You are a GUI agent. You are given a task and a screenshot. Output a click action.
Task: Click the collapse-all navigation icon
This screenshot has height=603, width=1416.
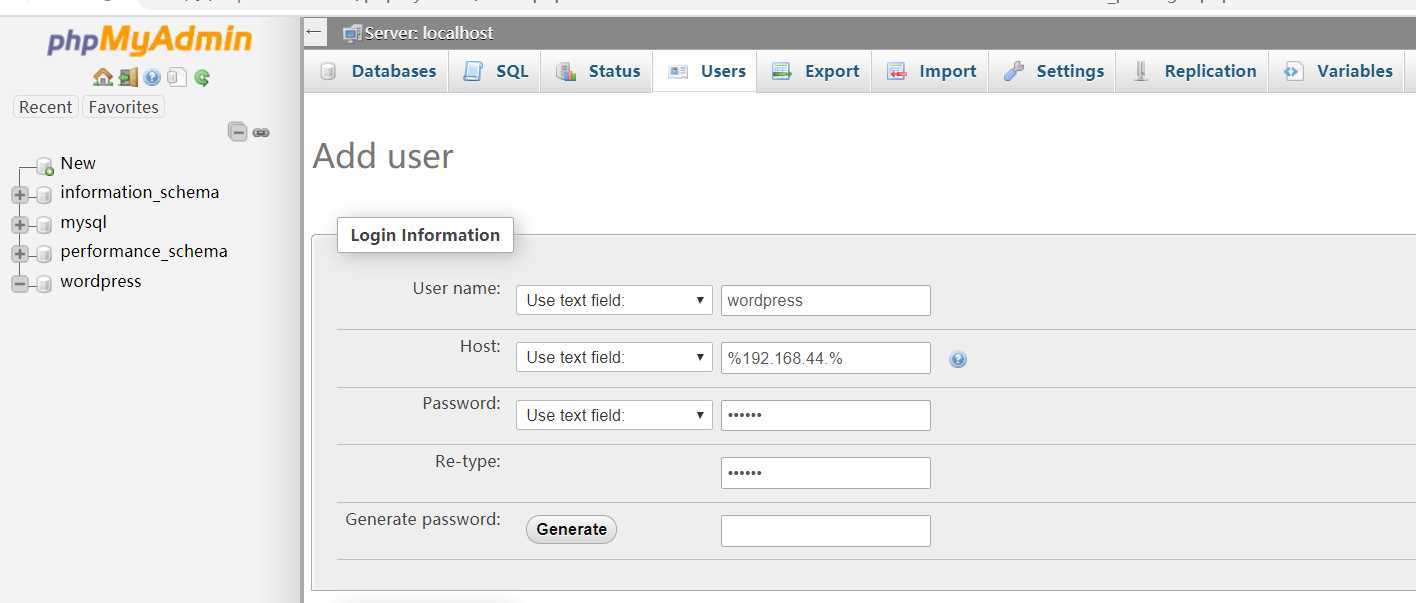[238, 132]
